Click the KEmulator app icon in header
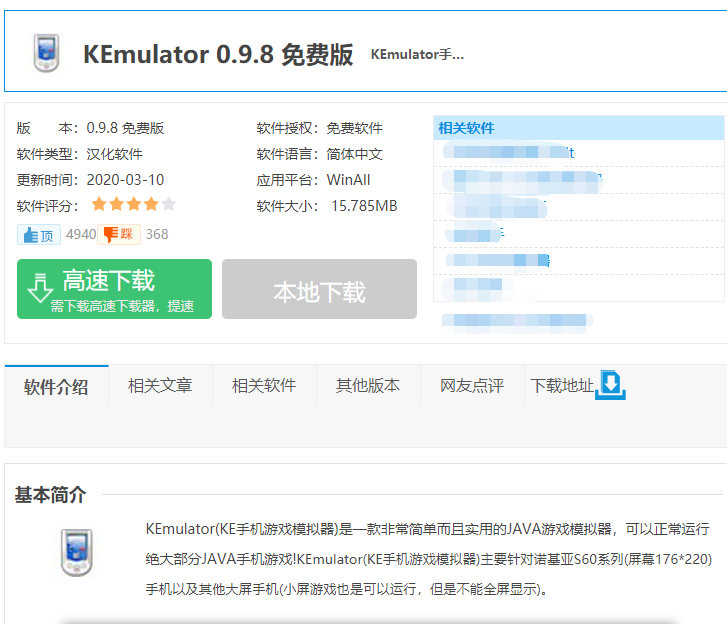This screenshot has height=624, width=727. coord(46,53)
